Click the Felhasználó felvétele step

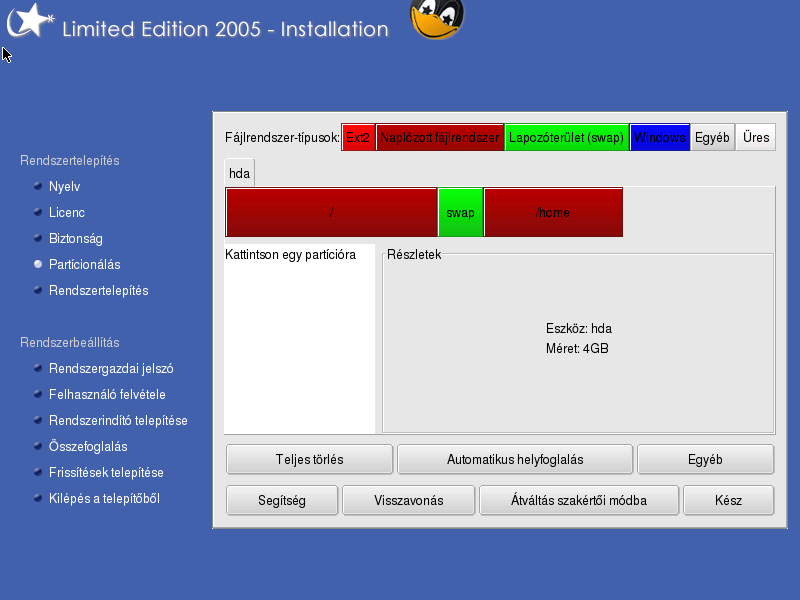click(107, 394)
